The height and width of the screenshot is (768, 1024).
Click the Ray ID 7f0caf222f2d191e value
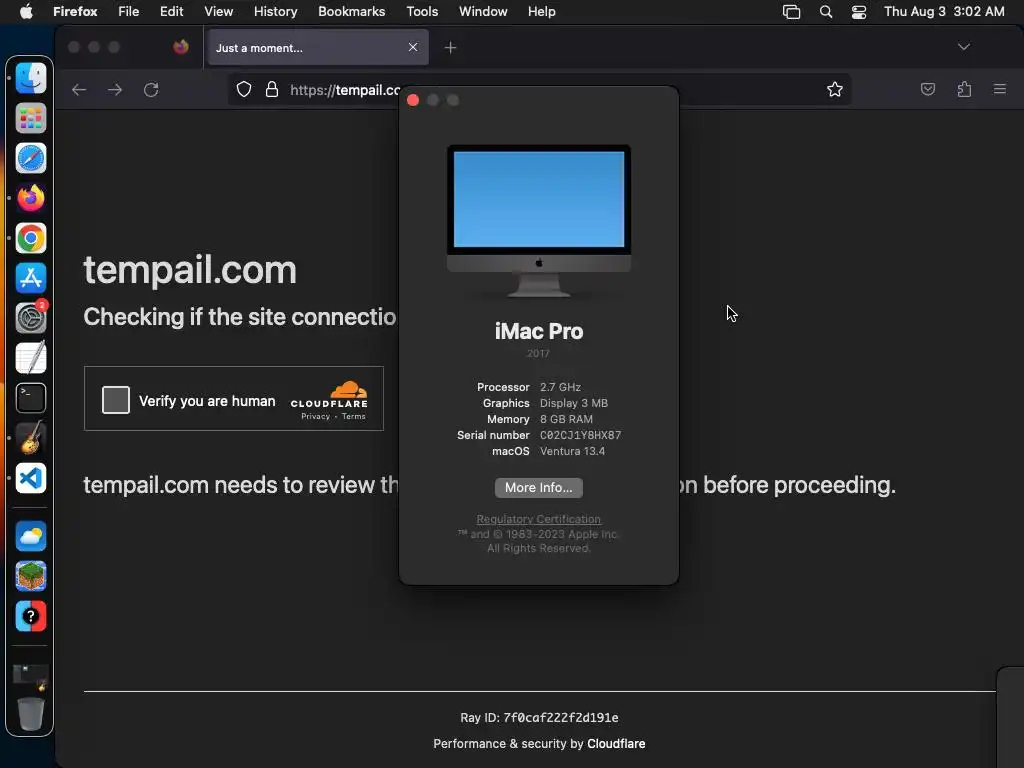click(x=560, y=718)
